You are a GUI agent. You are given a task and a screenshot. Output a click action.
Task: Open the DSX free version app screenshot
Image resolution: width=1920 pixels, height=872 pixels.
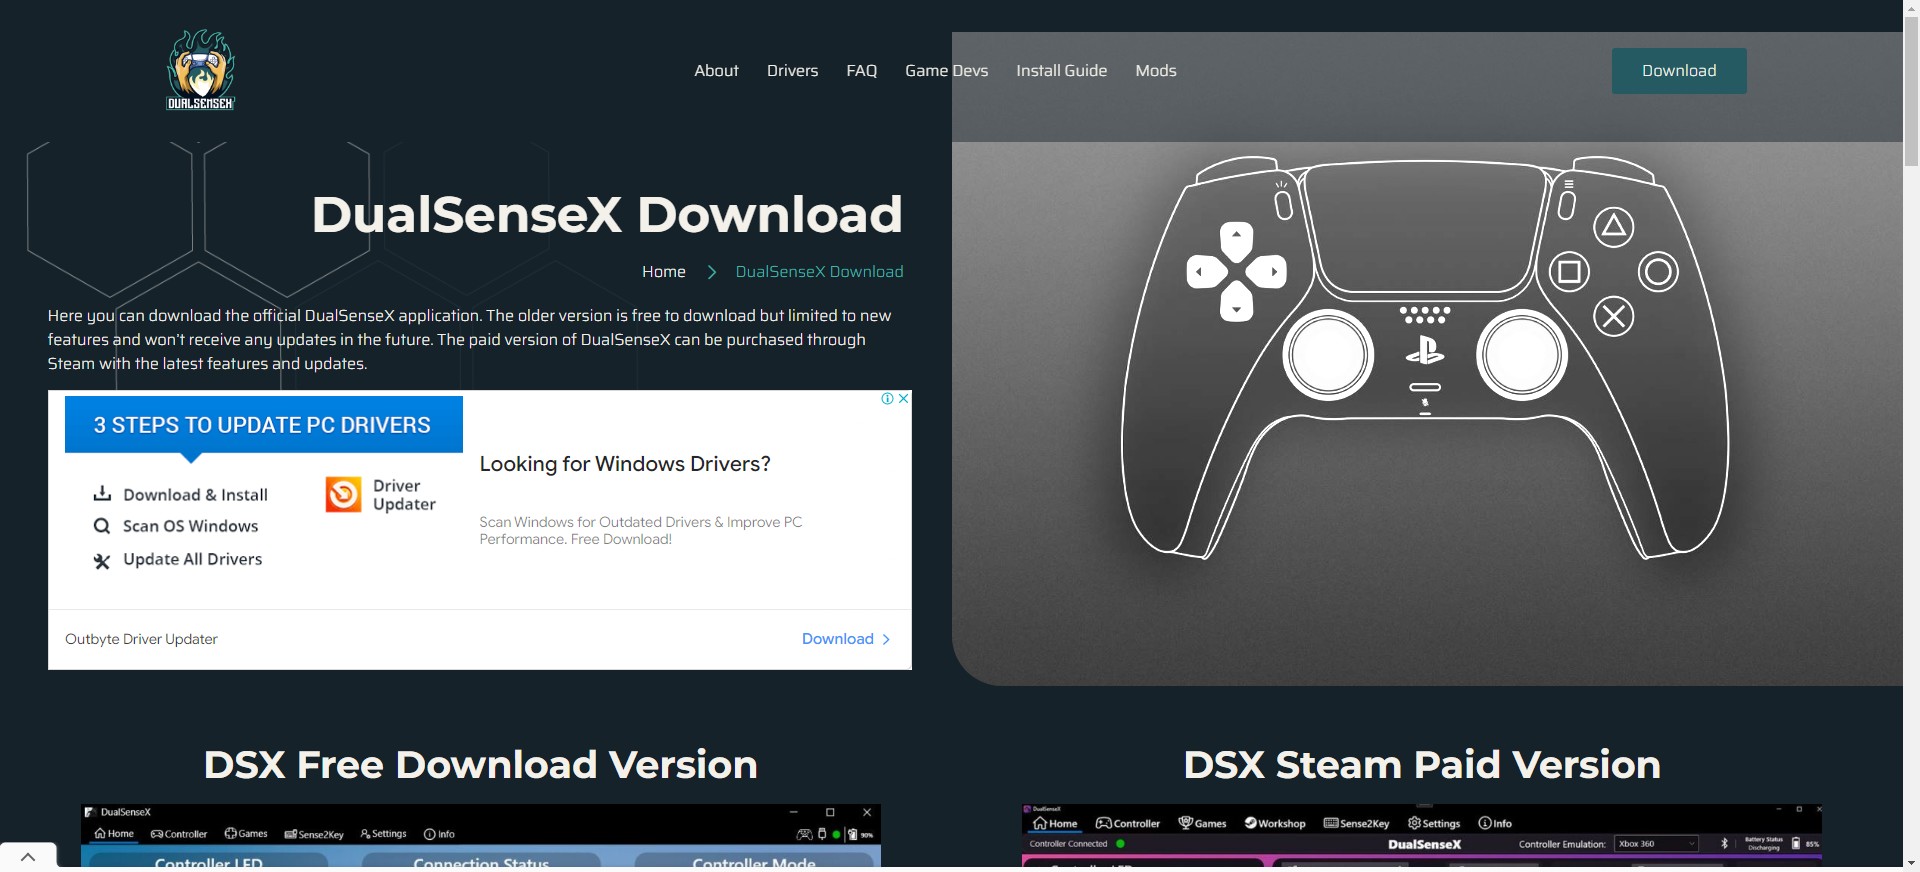[x=481, y=836]
